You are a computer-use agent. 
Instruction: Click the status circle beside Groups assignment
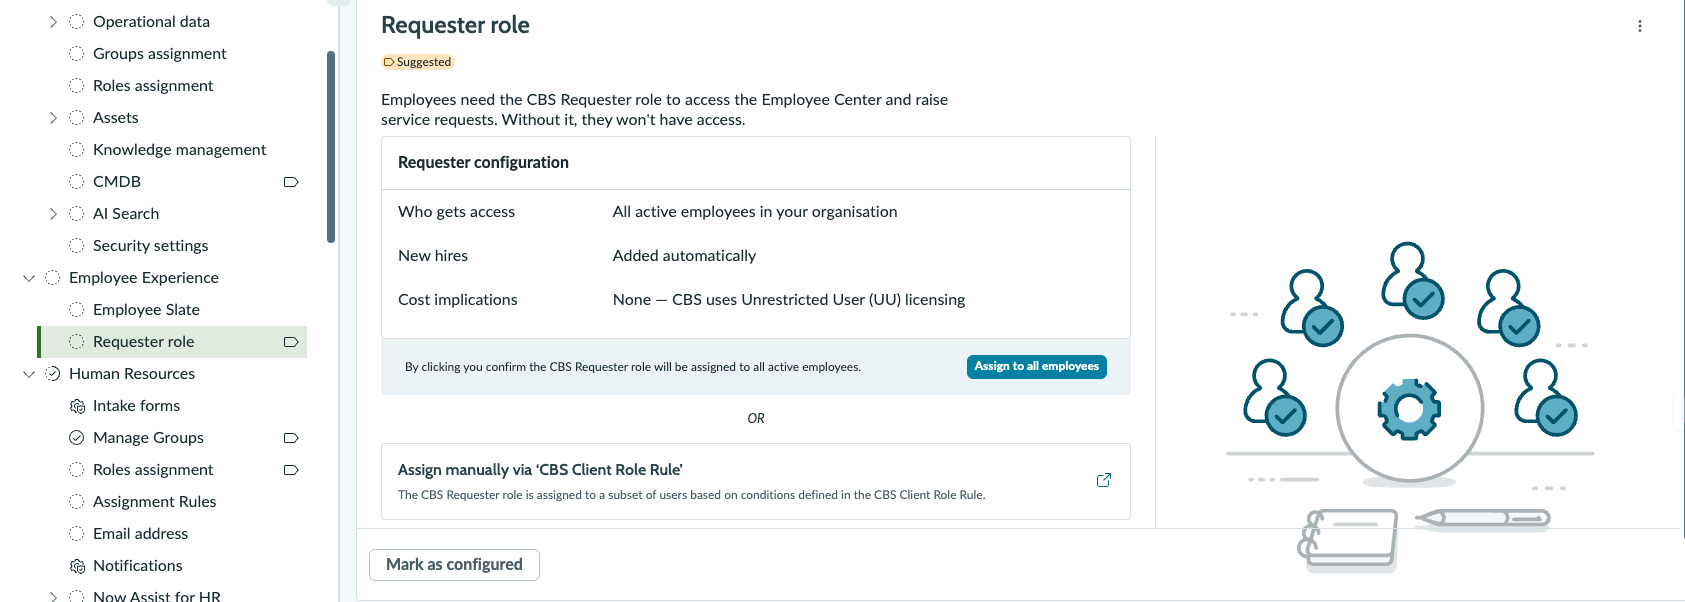click(76, 54)
